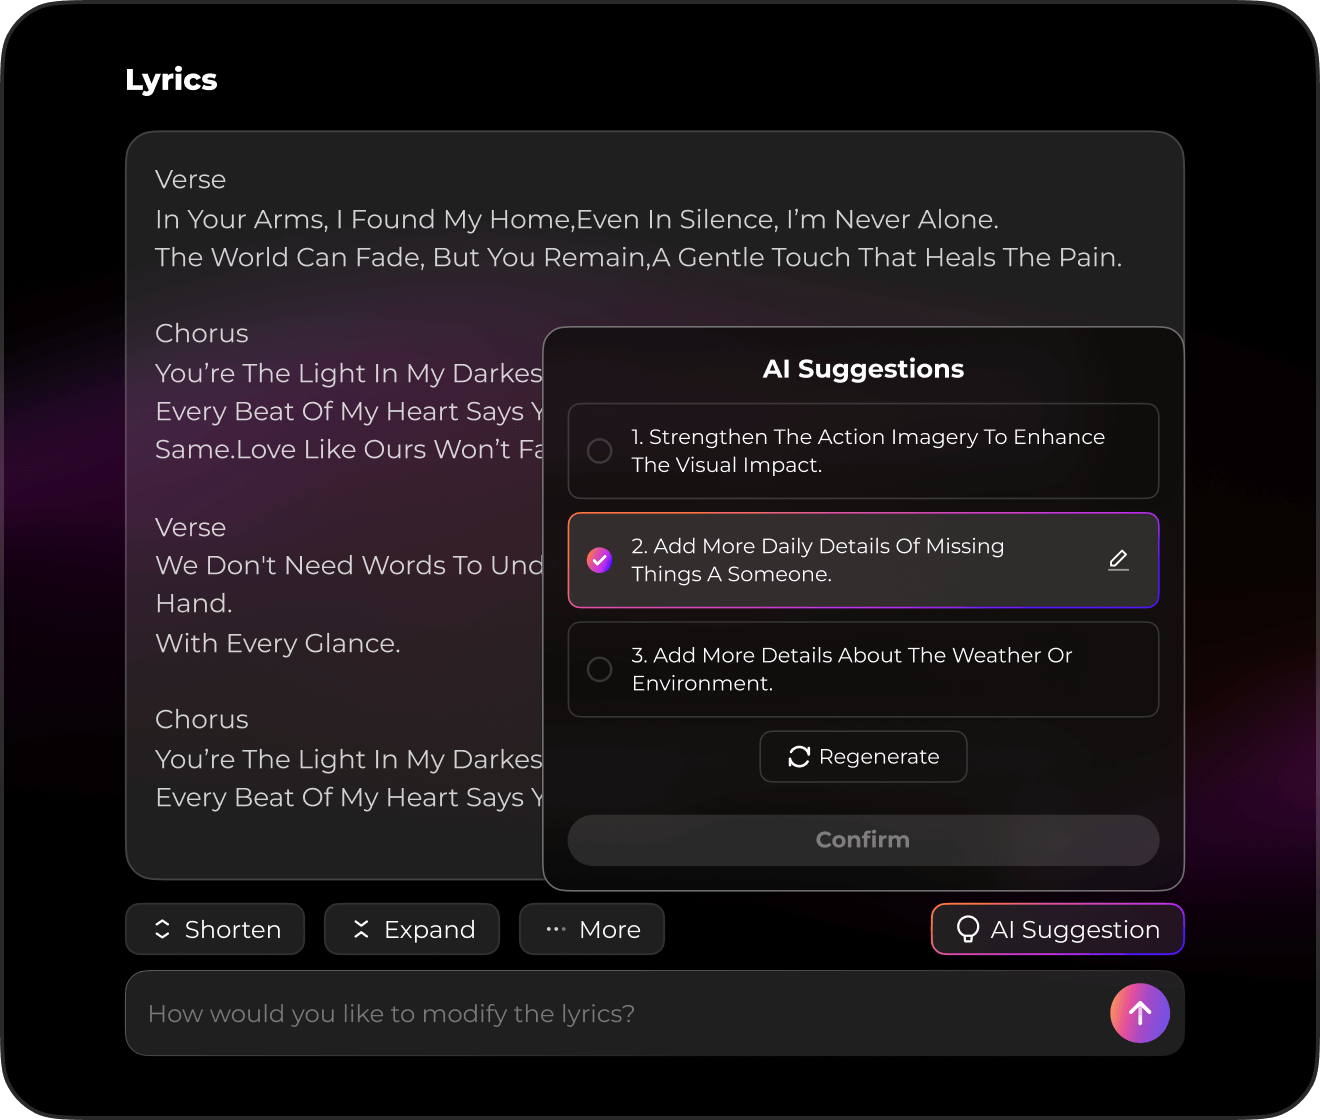Click the Expand arrows icon
1320x1120 pixels.
[361, 929]
